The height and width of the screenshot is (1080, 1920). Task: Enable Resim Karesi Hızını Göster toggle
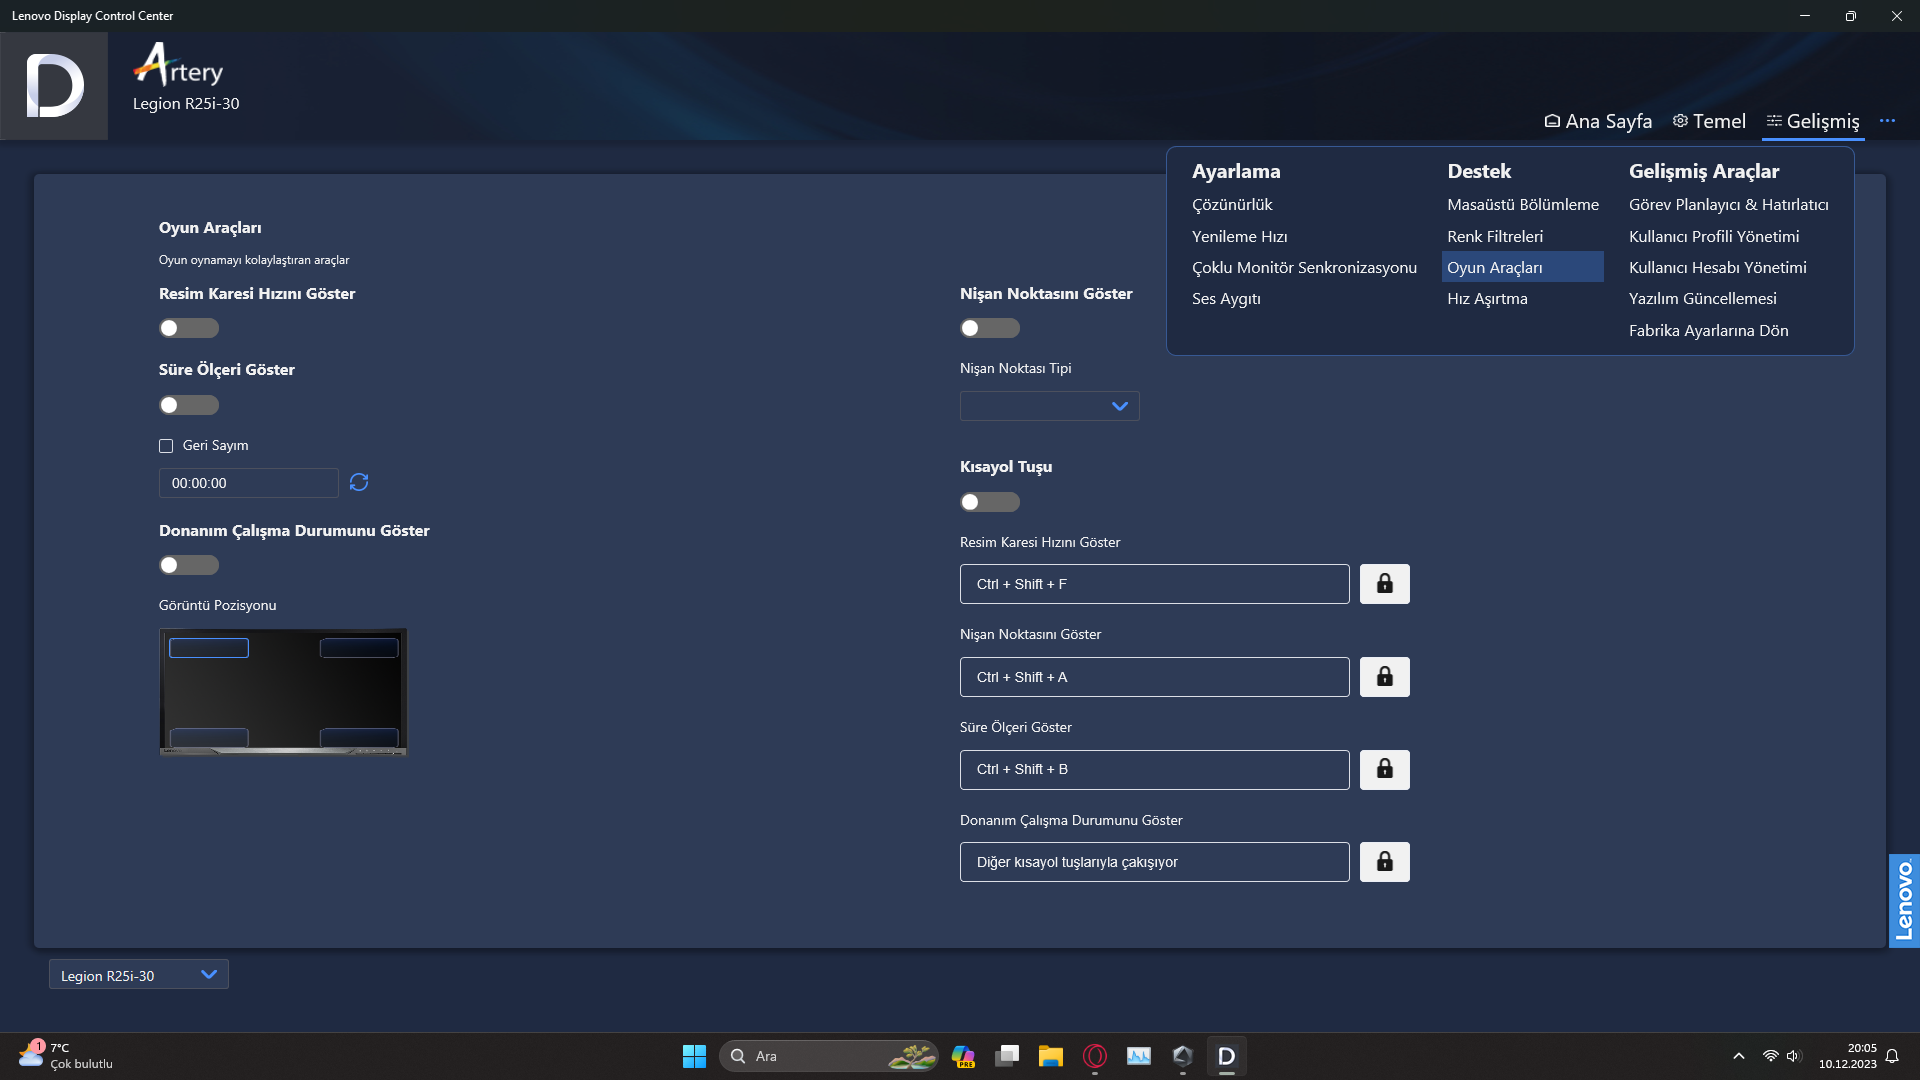[x=188, y=328]
